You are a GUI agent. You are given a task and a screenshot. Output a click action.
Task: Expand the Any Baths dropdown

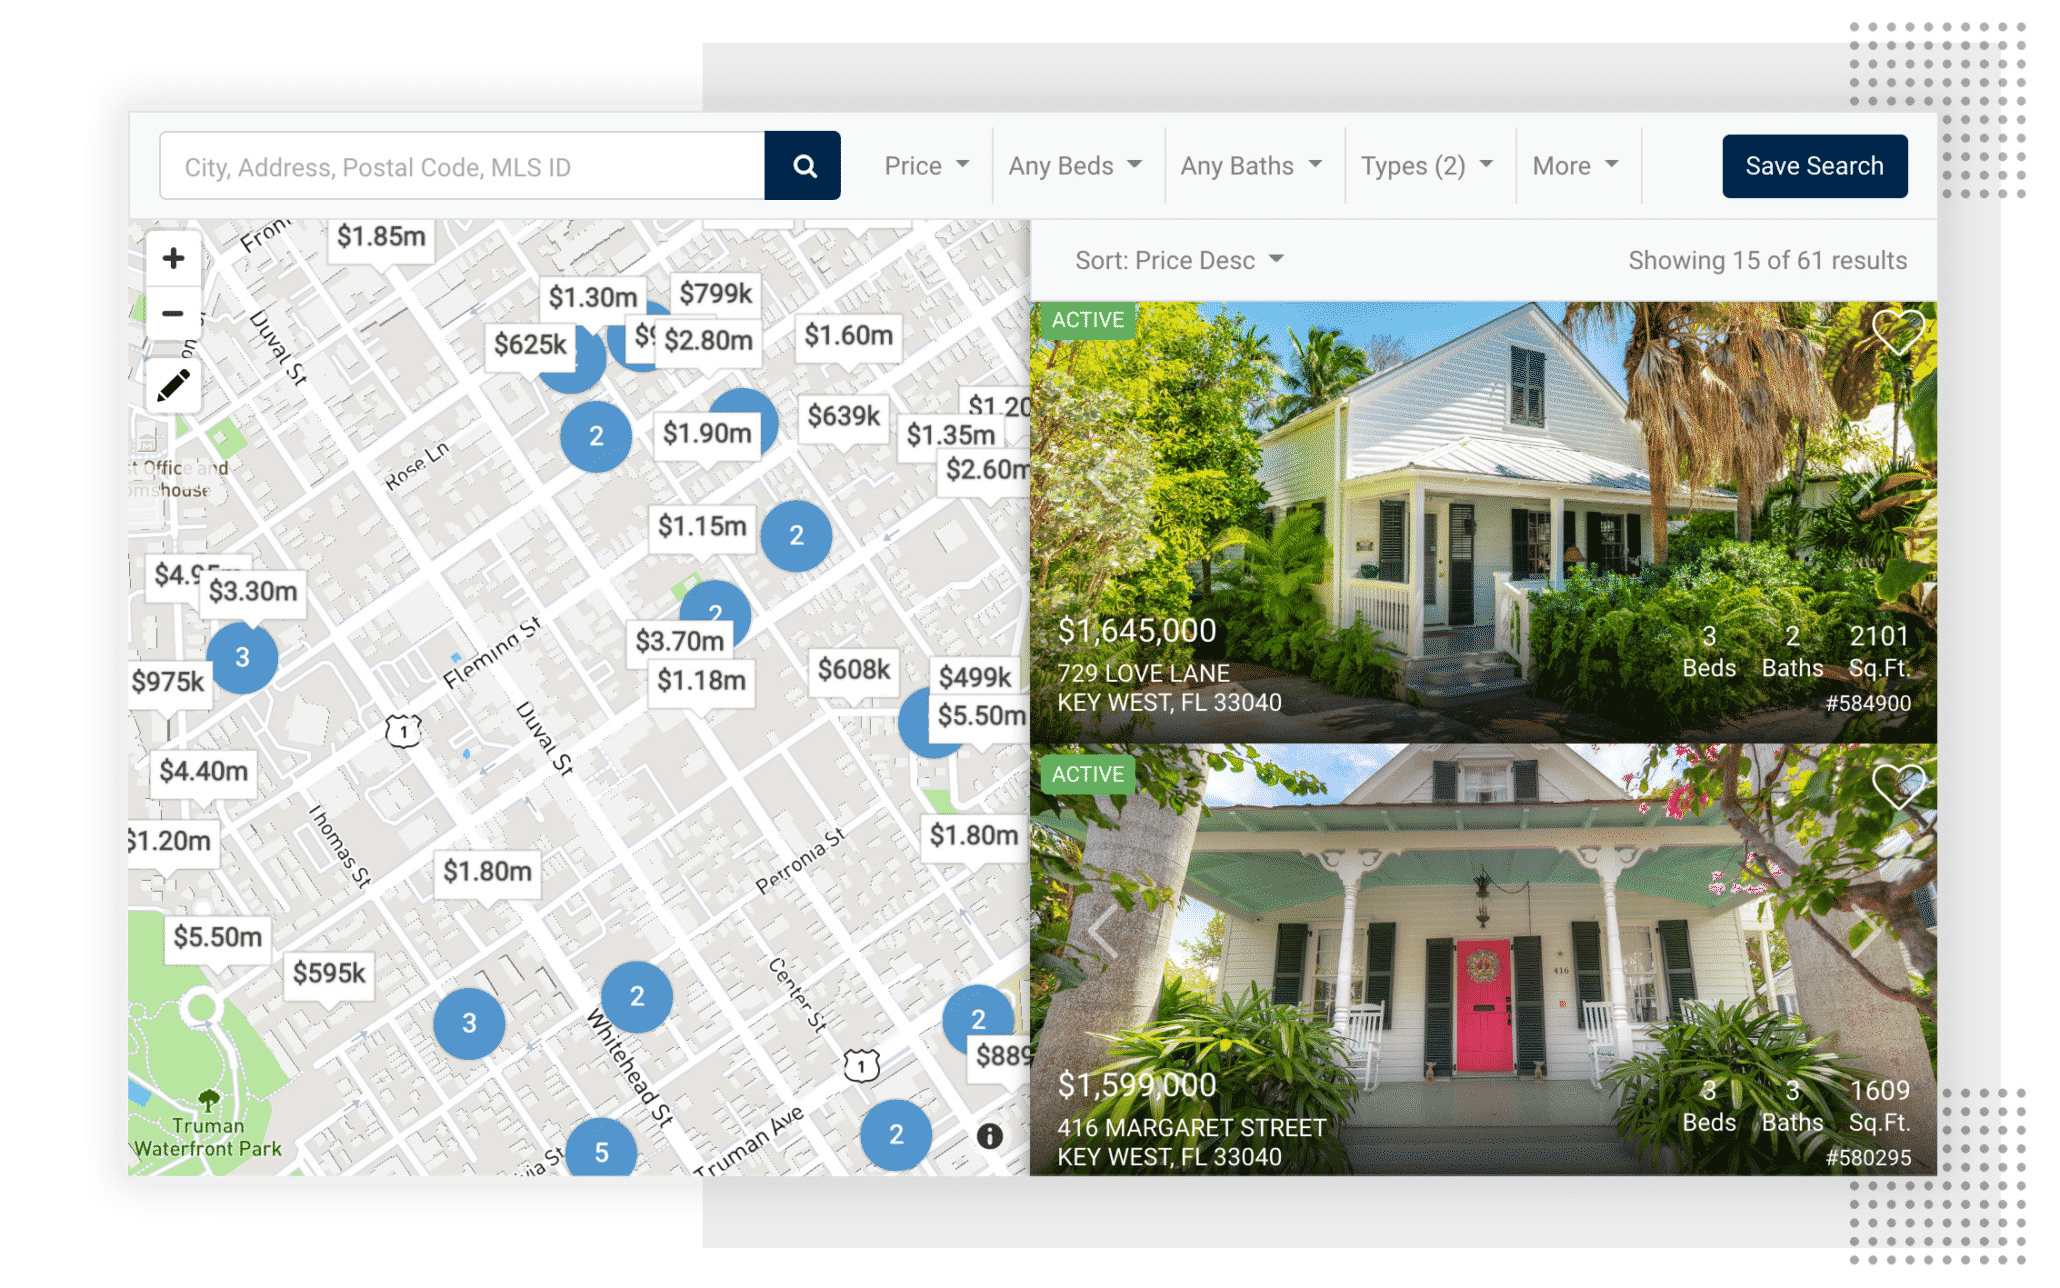[x=1250, y=163]
